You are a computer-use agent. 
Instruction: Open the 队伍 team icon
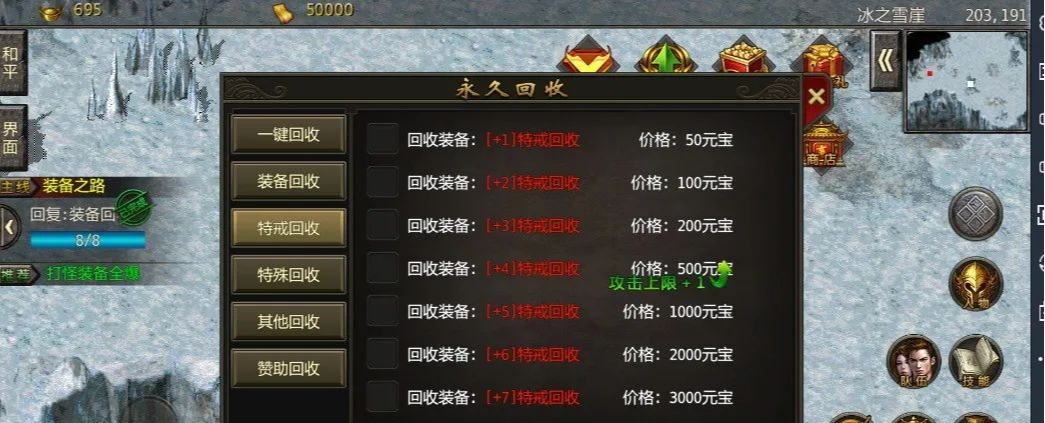click(x=914, y=361)
